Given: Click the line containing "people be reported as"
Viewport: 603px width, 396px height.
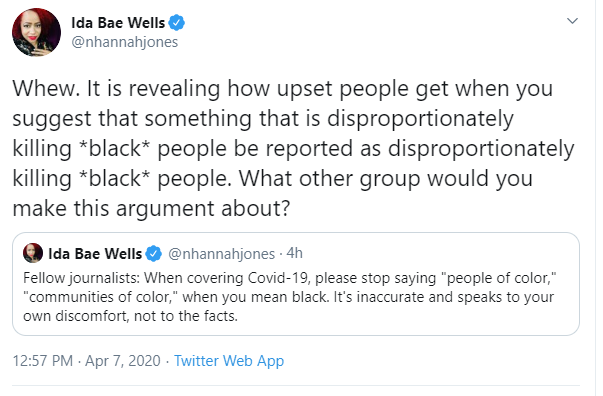Looking at the screenshot, I should [x=293, y=149].
